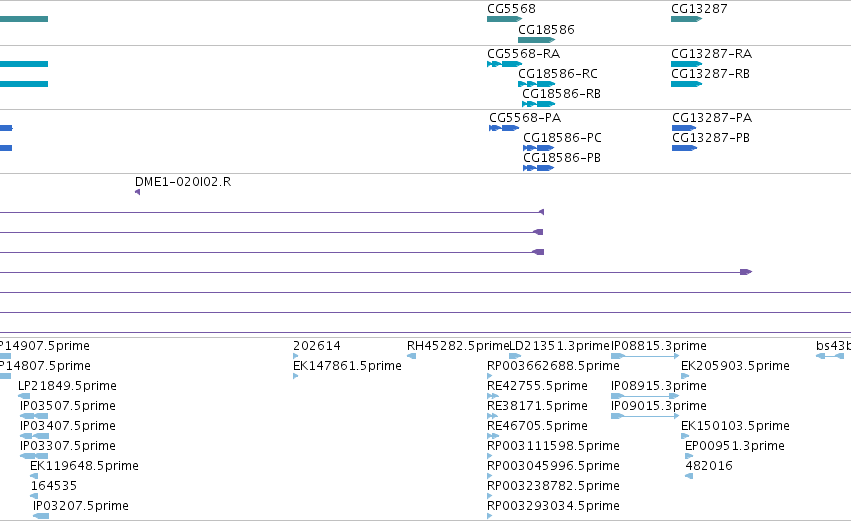Open EST label IP03207.5prime
The height and width of the screenshot is (521, 851).
[81, 506]
